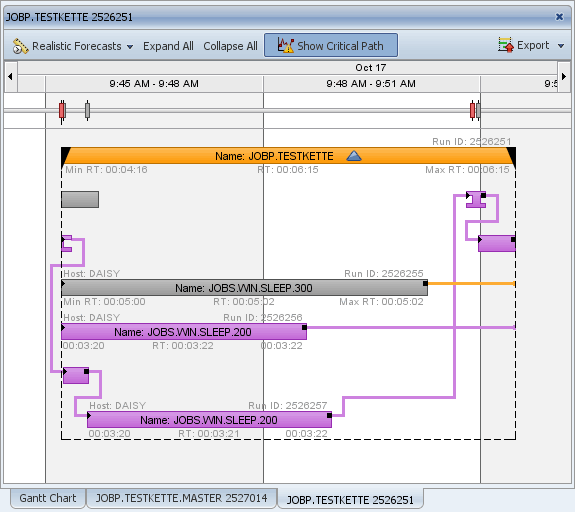Click the small purple block above lower SLEEP.200

tap(76, 376)
